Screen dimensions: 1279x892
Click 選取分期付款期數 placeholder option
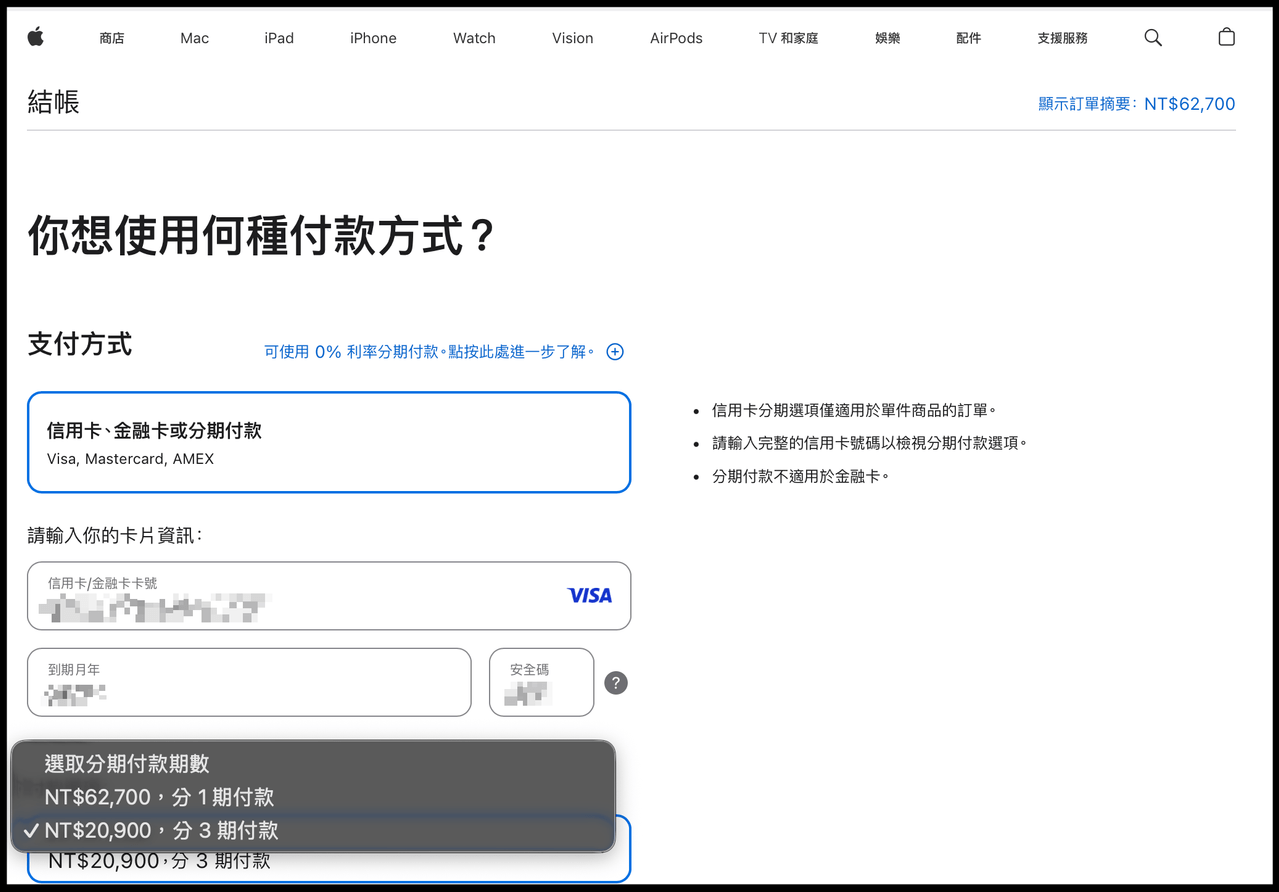click(x=313, y=763)
